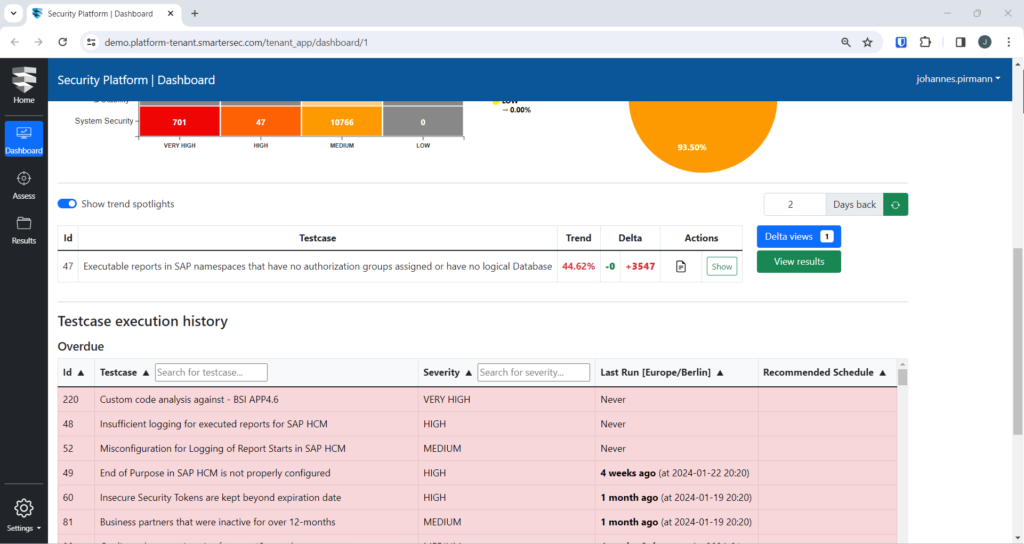Click the zoom magnifier icon in address bar

coord(846,42)
